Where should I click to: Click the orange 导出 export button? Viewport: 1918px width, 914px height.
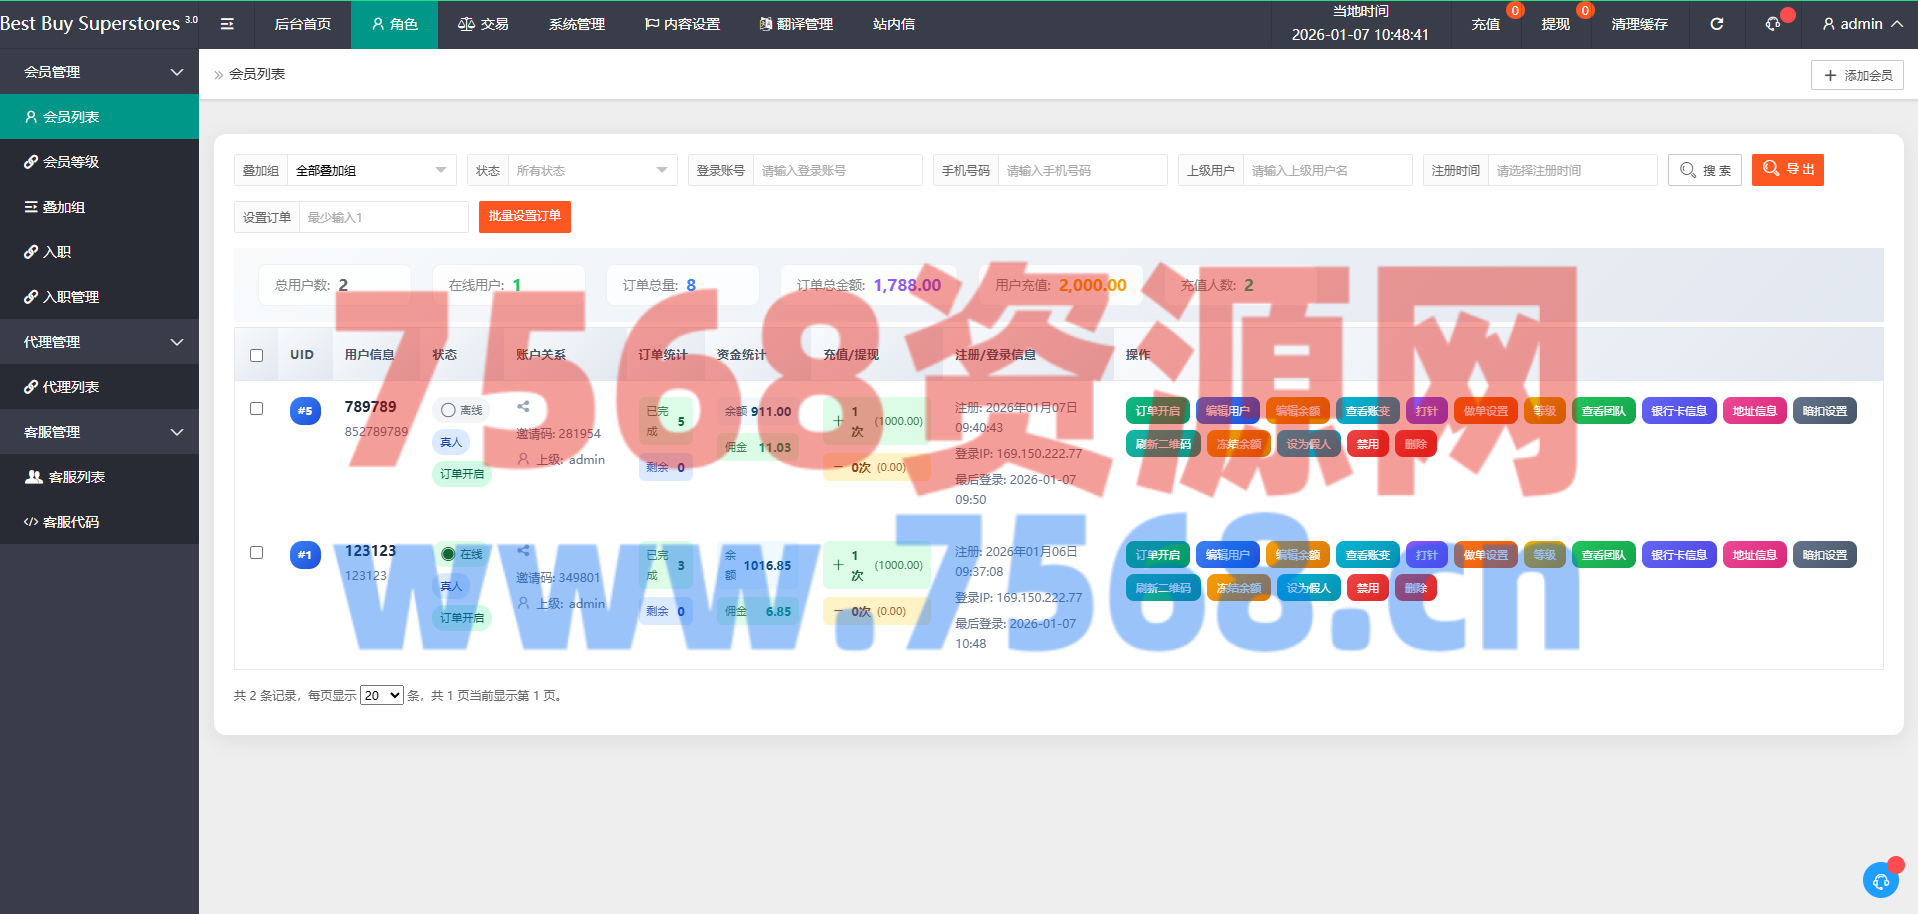1787,170
